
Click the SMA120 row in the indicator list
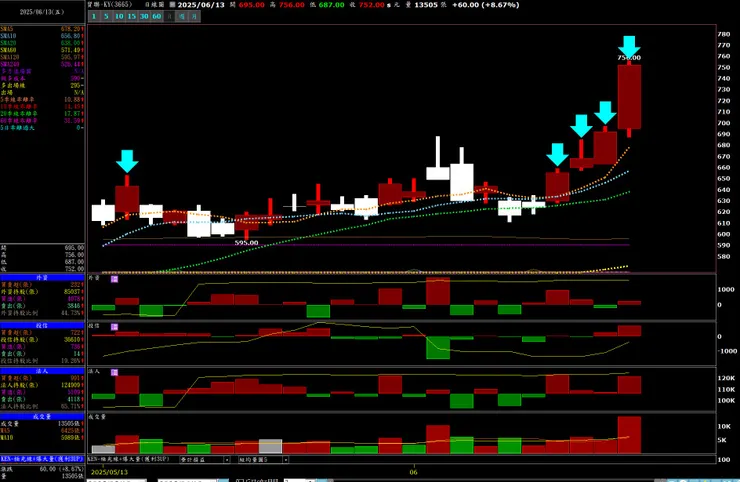(42, 57)
